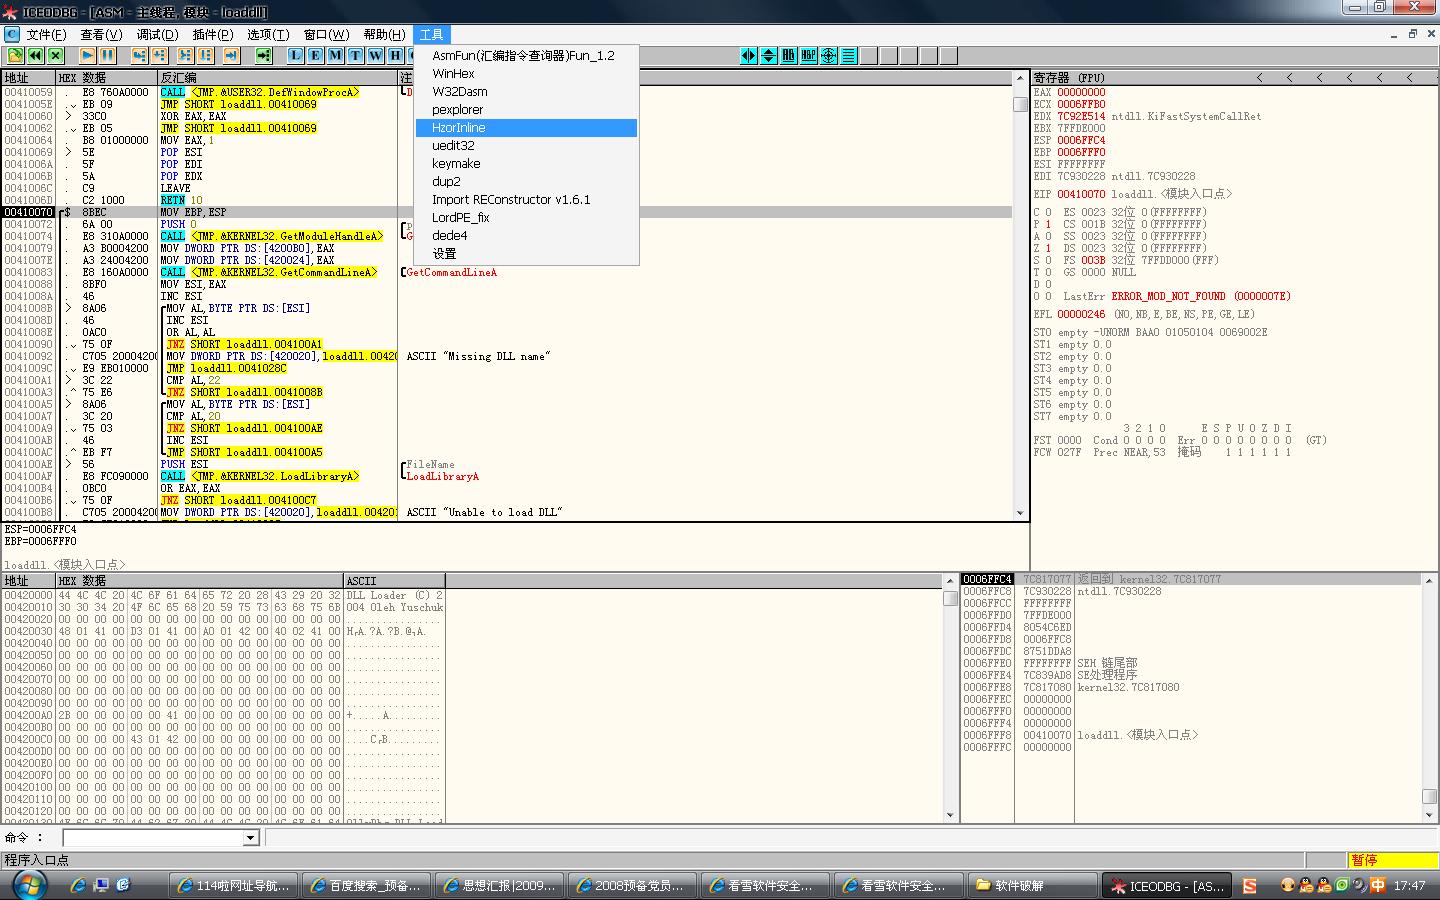
Task: Click the crosshair target toolbar icon
Action: click(x=829, y=56)
